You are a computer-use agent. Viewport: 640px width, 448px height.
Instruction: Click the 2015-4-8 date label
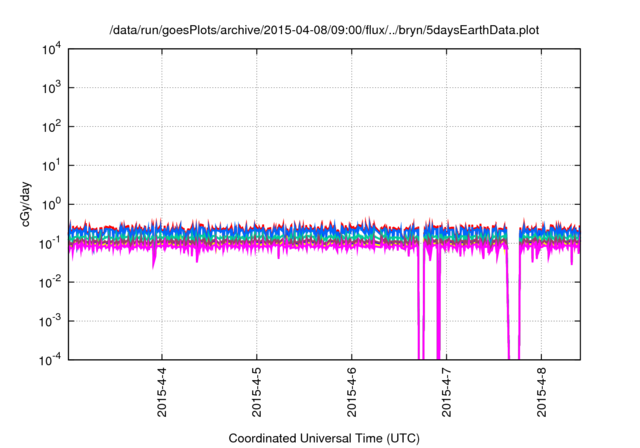click(x=542, y=392)
